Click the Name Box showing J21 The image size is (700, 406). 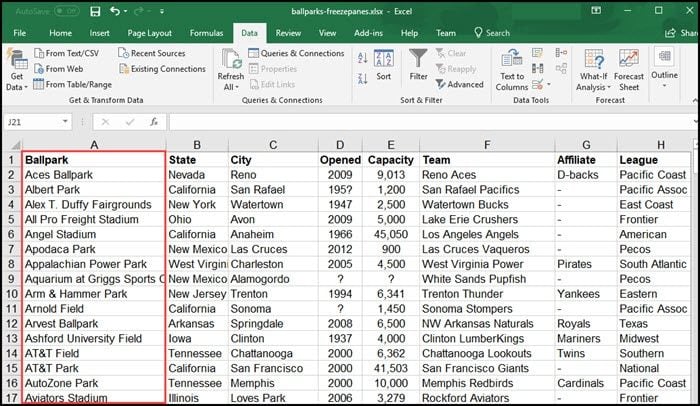coord(33,121)
